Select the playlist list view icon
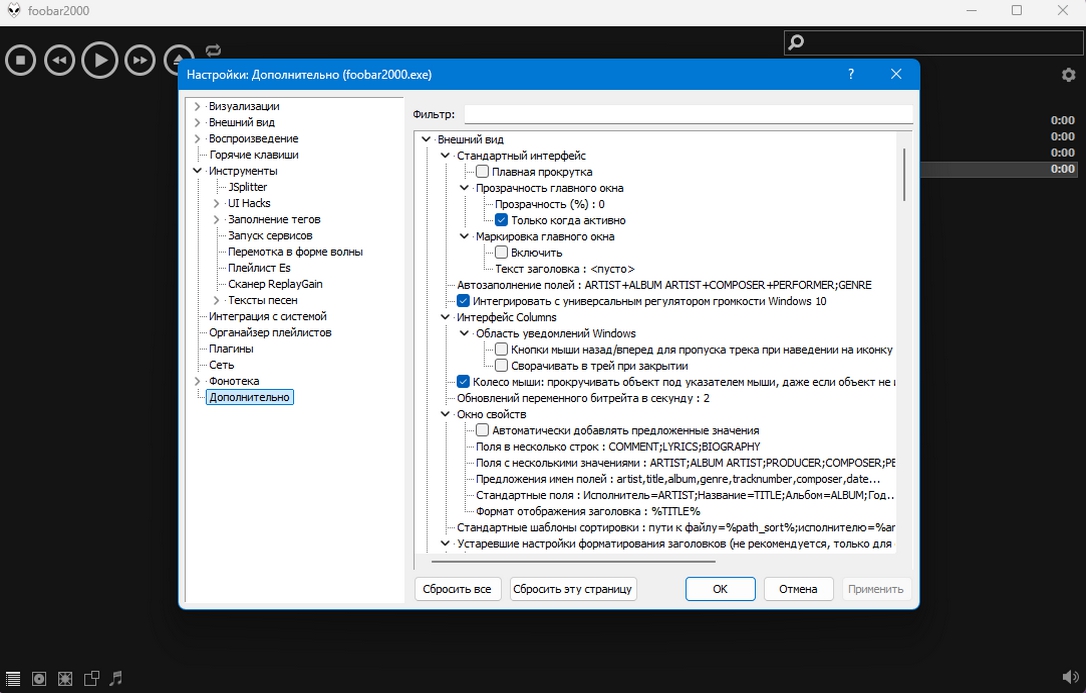Viewport: 1086px width, 693px height. click(13, 678)
